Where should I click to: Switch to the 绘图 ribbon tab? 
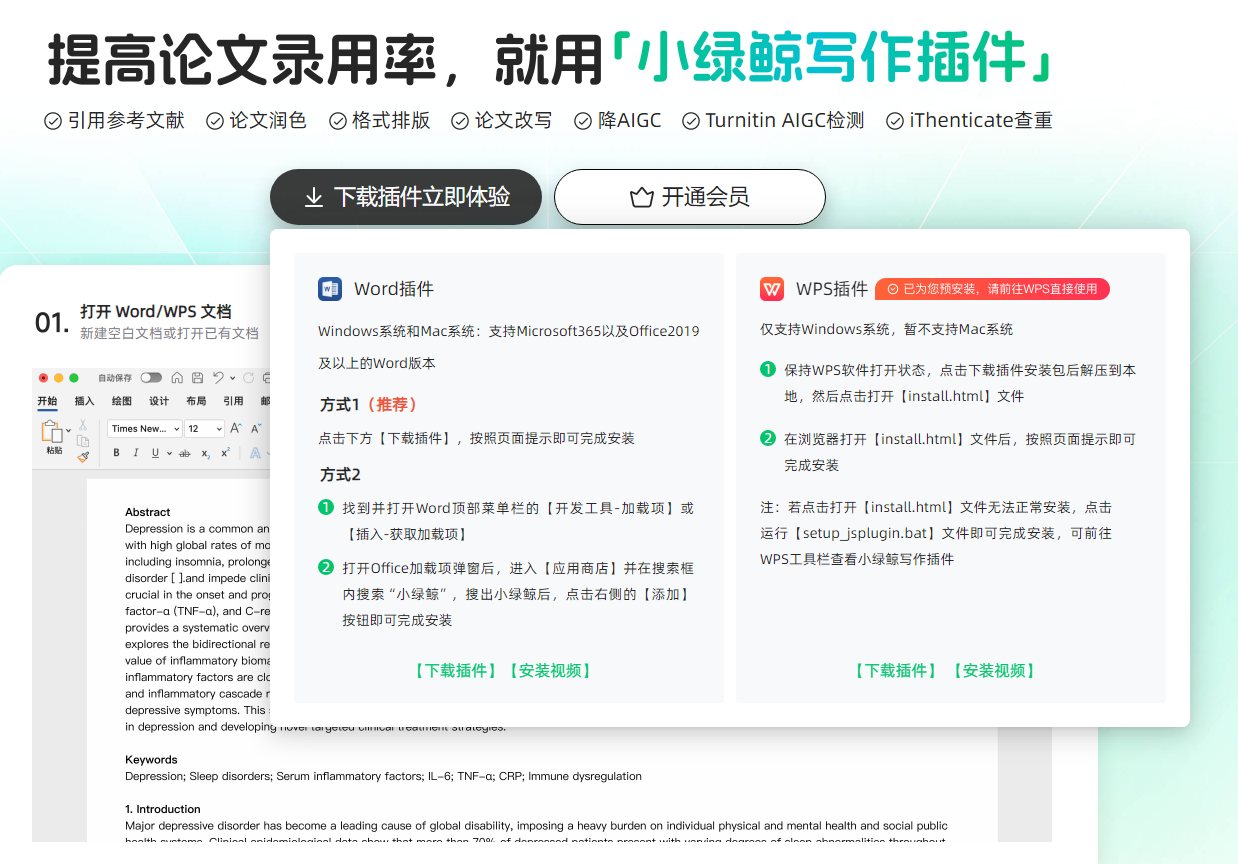point(121,401)
